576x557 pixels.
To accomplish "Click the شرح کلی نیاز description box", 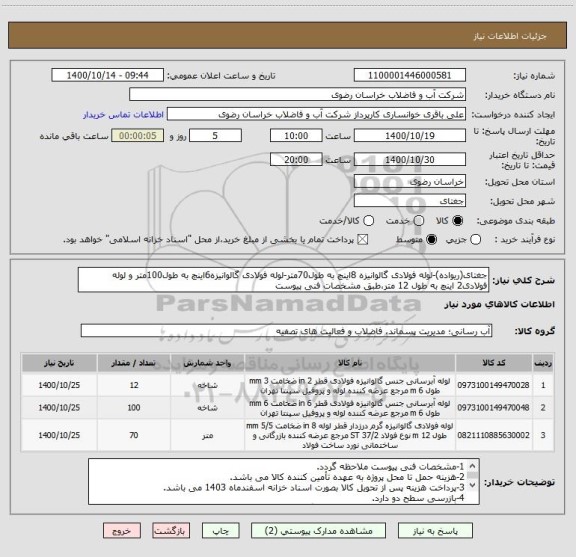I will click(x=283, y=280).
